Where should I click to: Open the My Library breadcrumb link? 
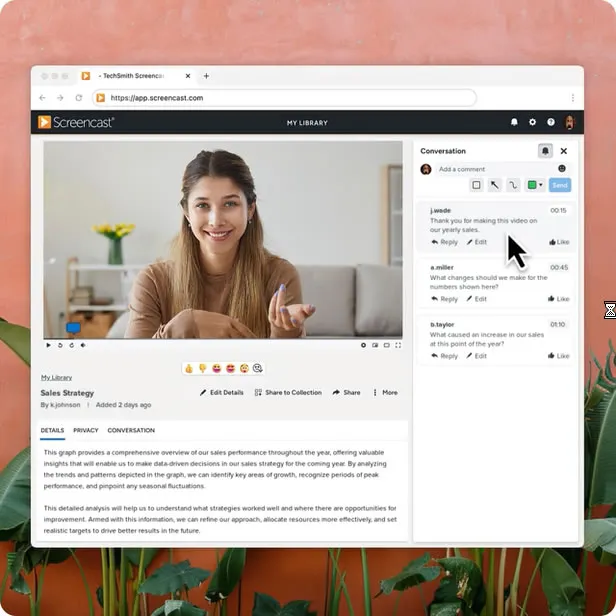tap(57, 378)
